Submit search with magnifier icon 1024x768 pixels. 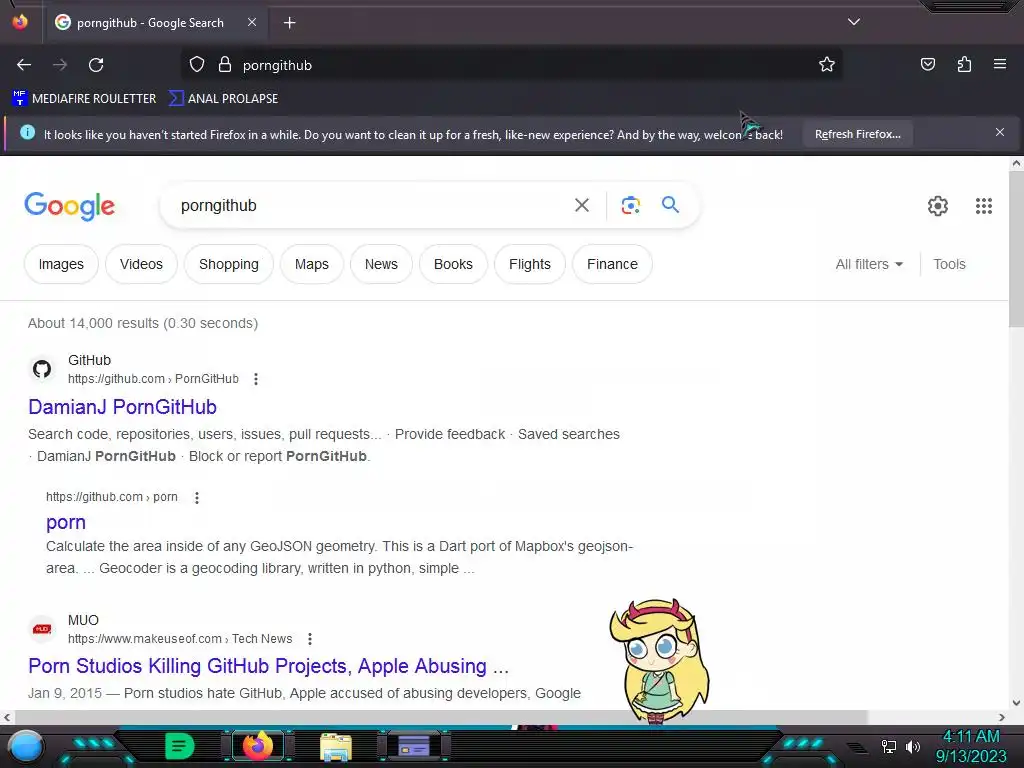click(x=670, y=204)
